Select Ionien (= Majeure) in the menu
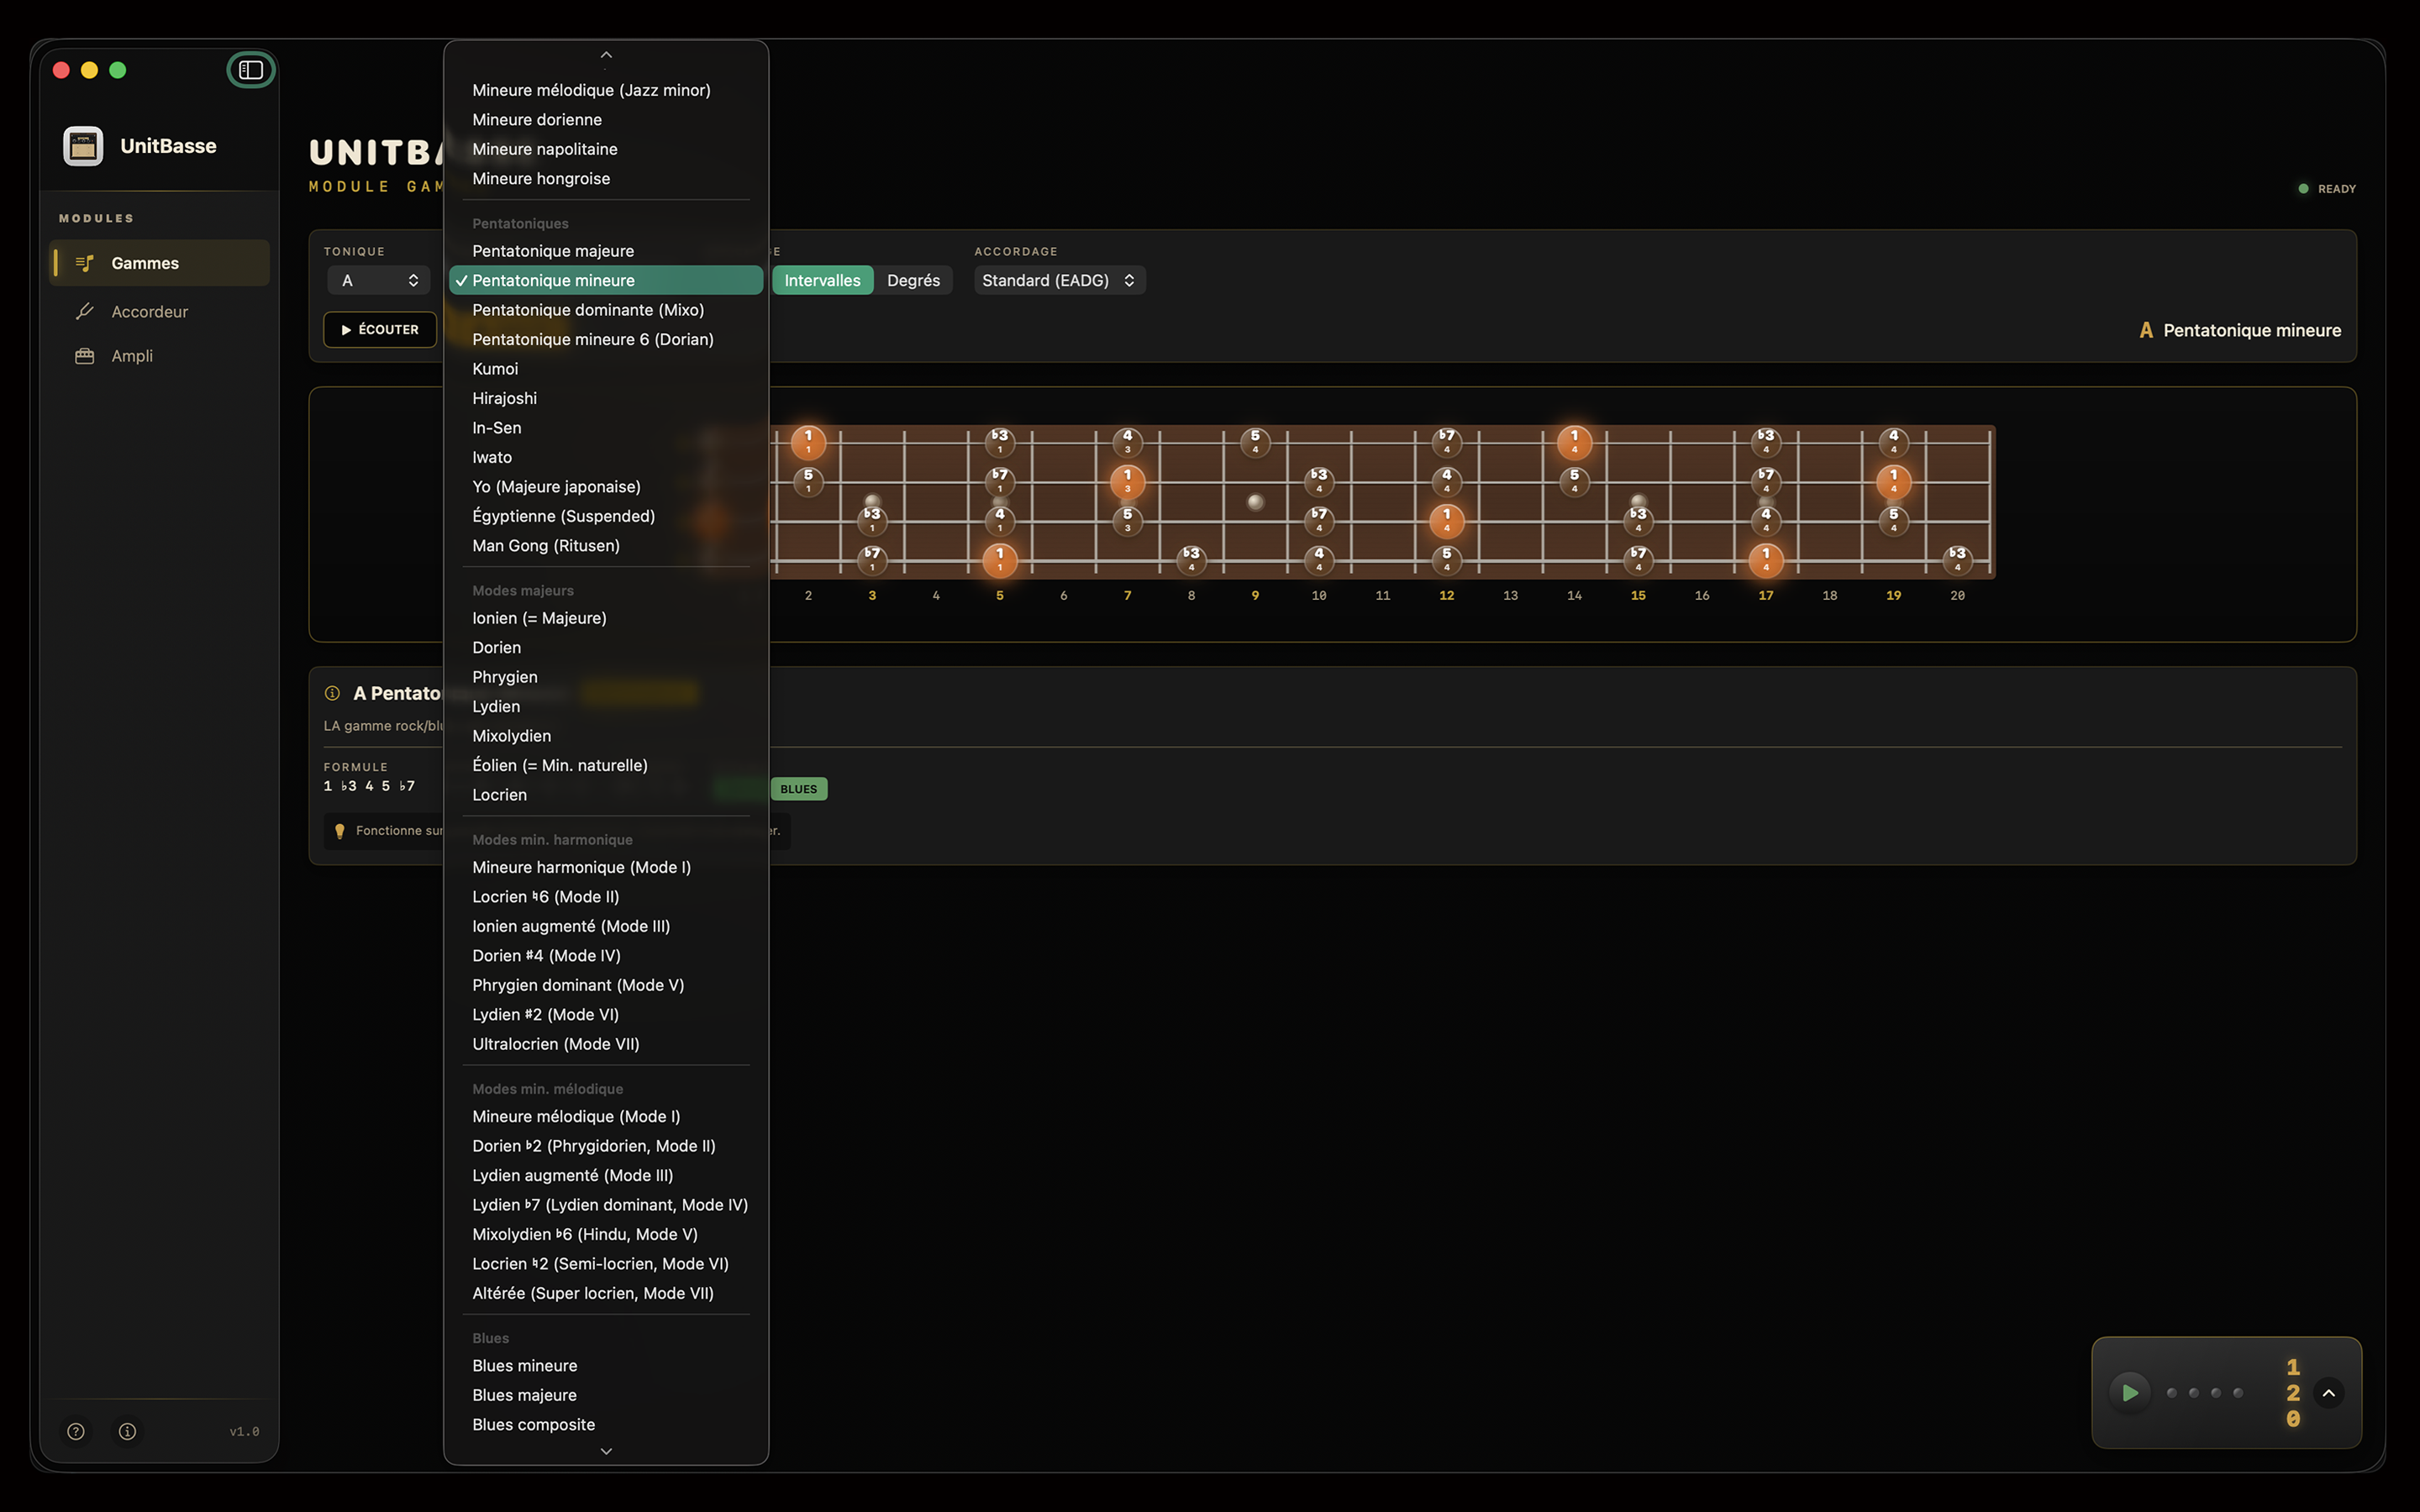 coord(539,618)
